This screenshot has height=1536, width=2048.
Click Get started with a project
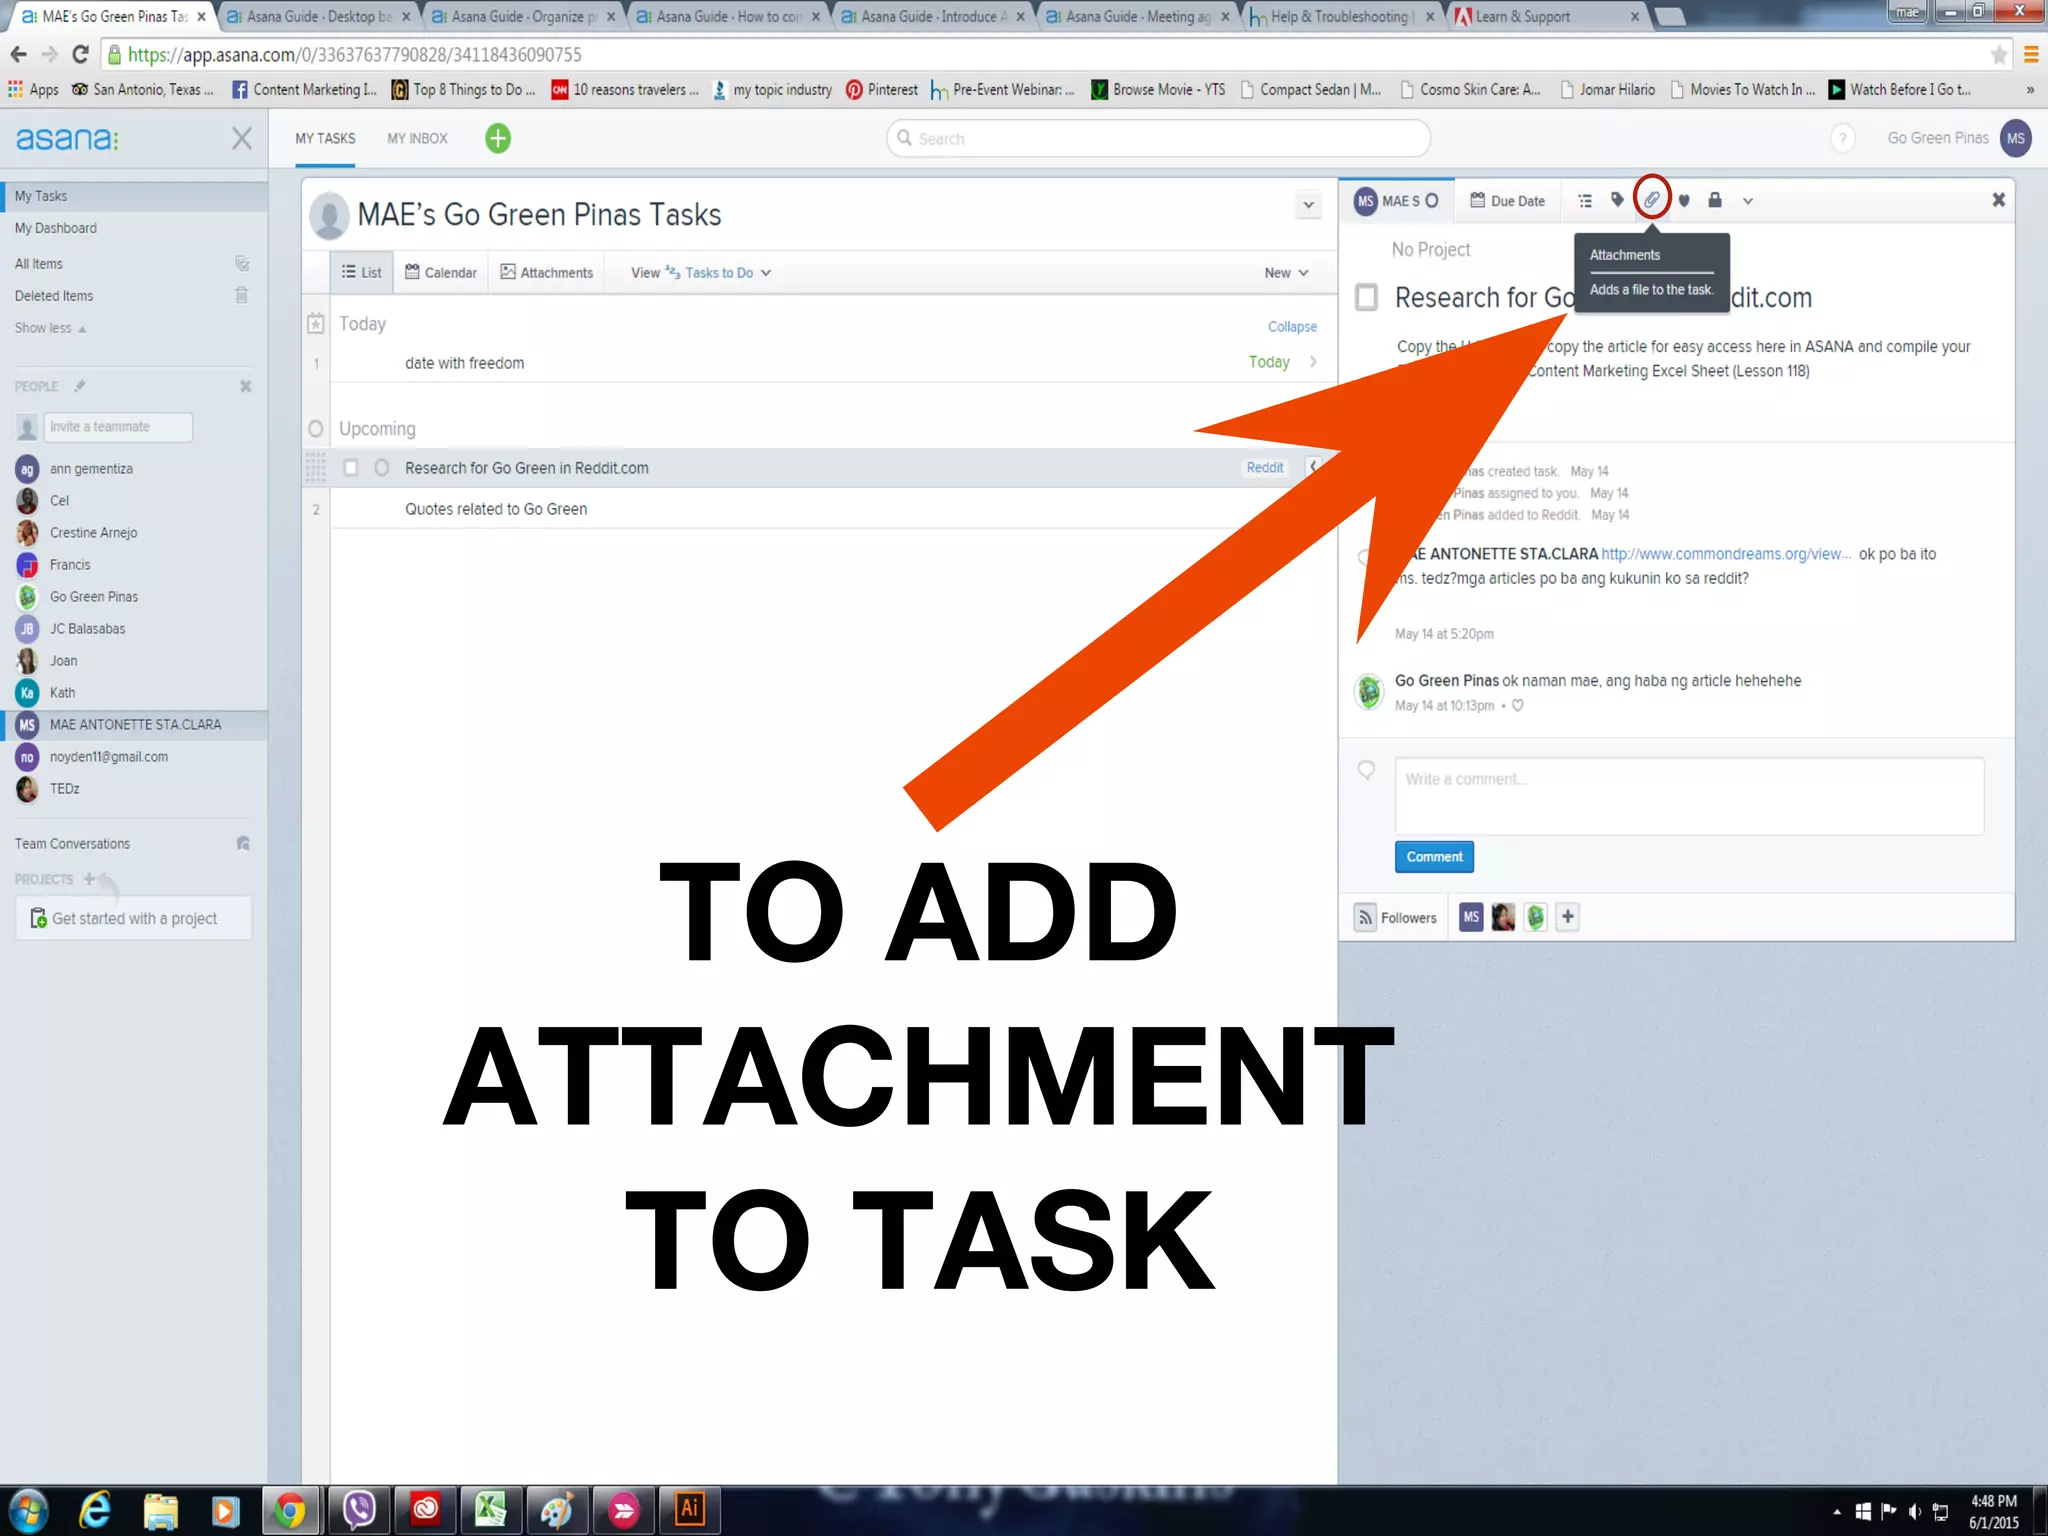133,918
